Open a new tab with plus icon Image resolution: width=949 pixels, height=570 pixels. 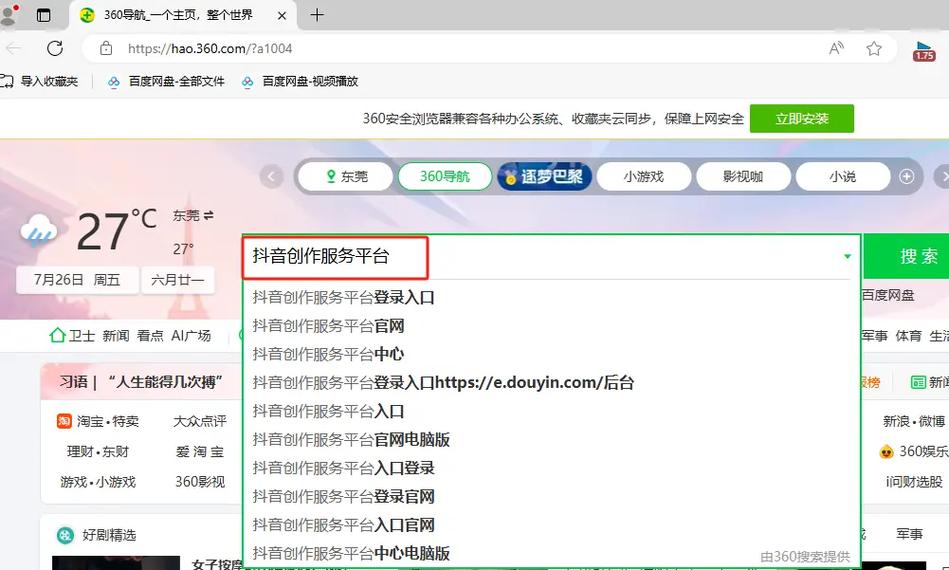point(317,15)
